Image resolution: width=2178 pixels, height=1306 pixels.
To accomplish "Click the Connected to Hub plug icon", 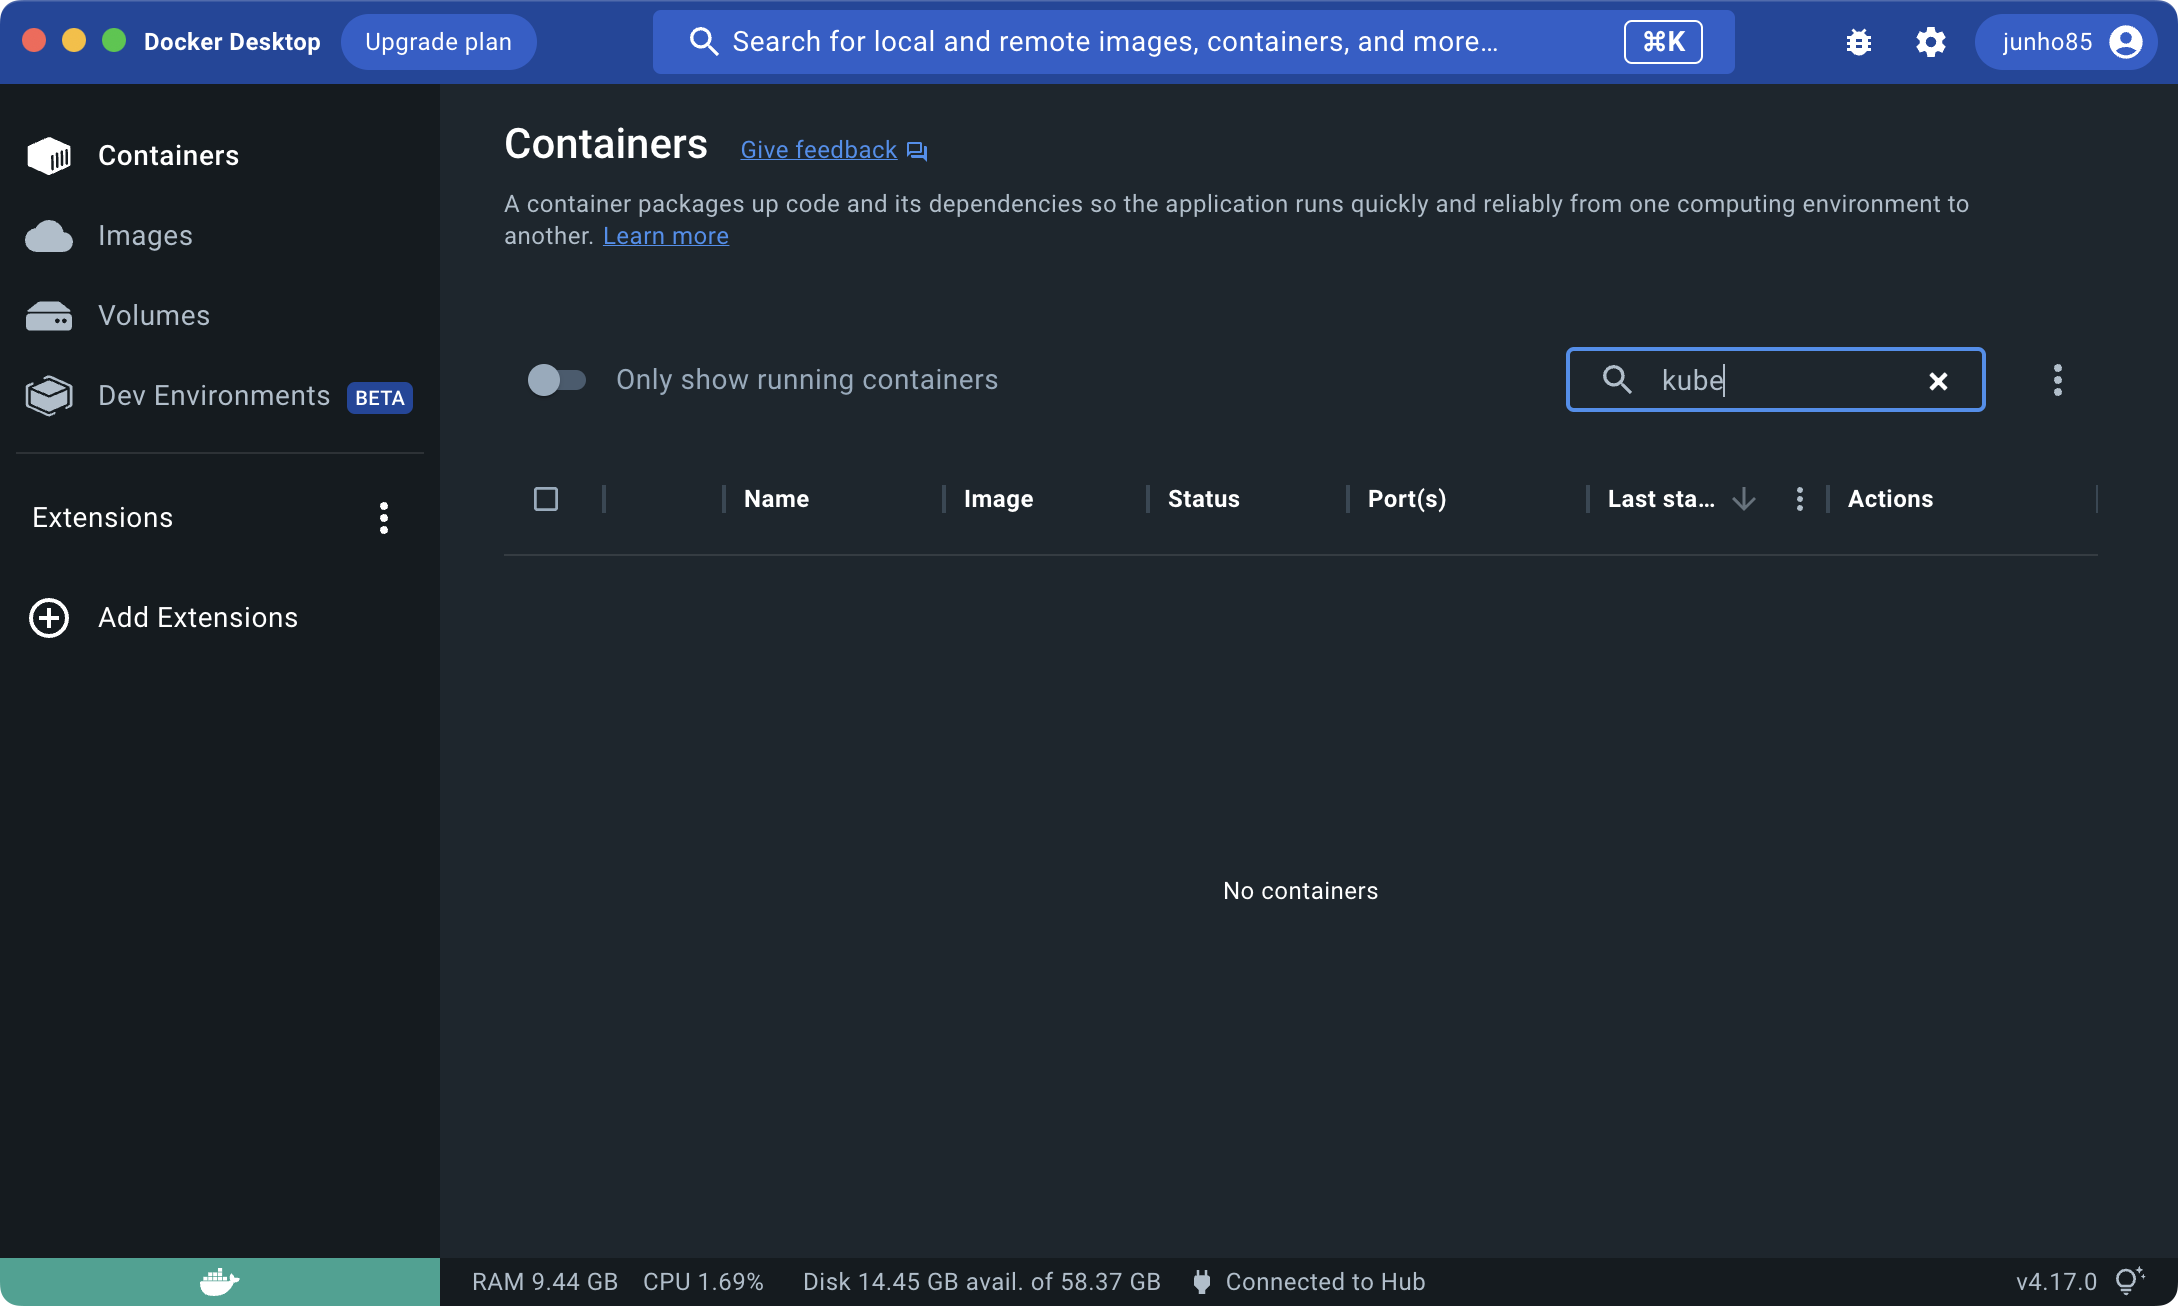I will point(1202,1282).
